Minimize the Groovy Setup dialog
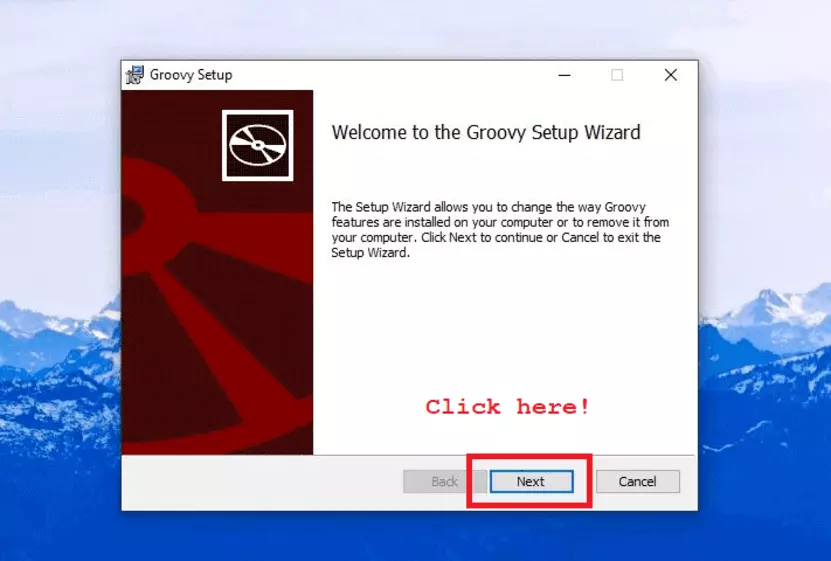831x561 pixels. pyautogui.click(x=562, y=75)
